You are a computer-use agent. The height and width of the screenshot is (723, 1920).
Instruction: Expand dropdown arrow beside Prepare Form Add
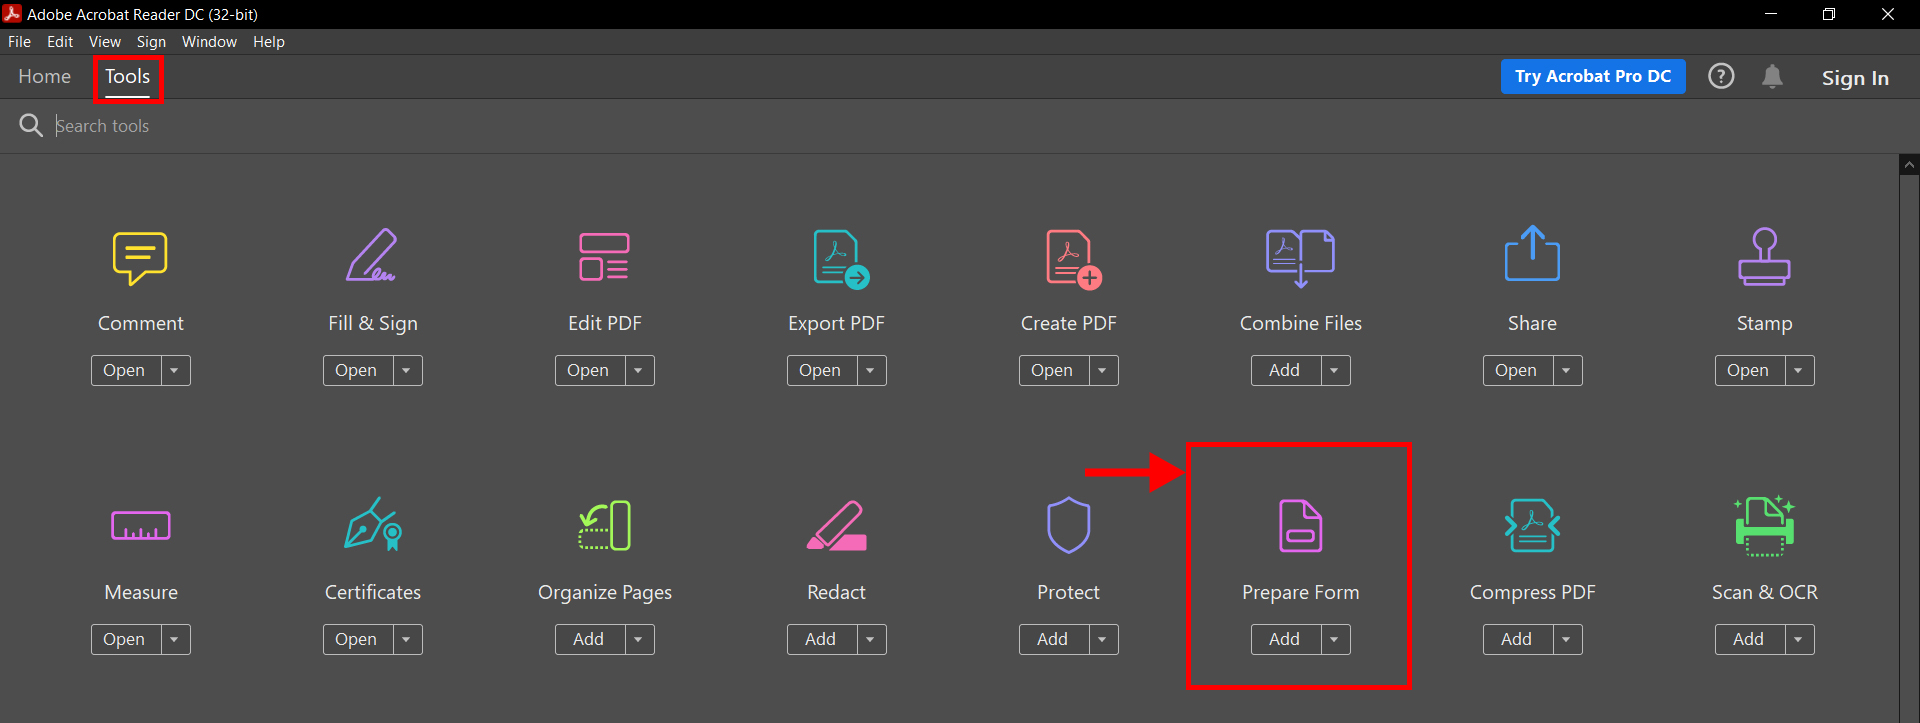pyautogui.click(x=1335, y=639)
